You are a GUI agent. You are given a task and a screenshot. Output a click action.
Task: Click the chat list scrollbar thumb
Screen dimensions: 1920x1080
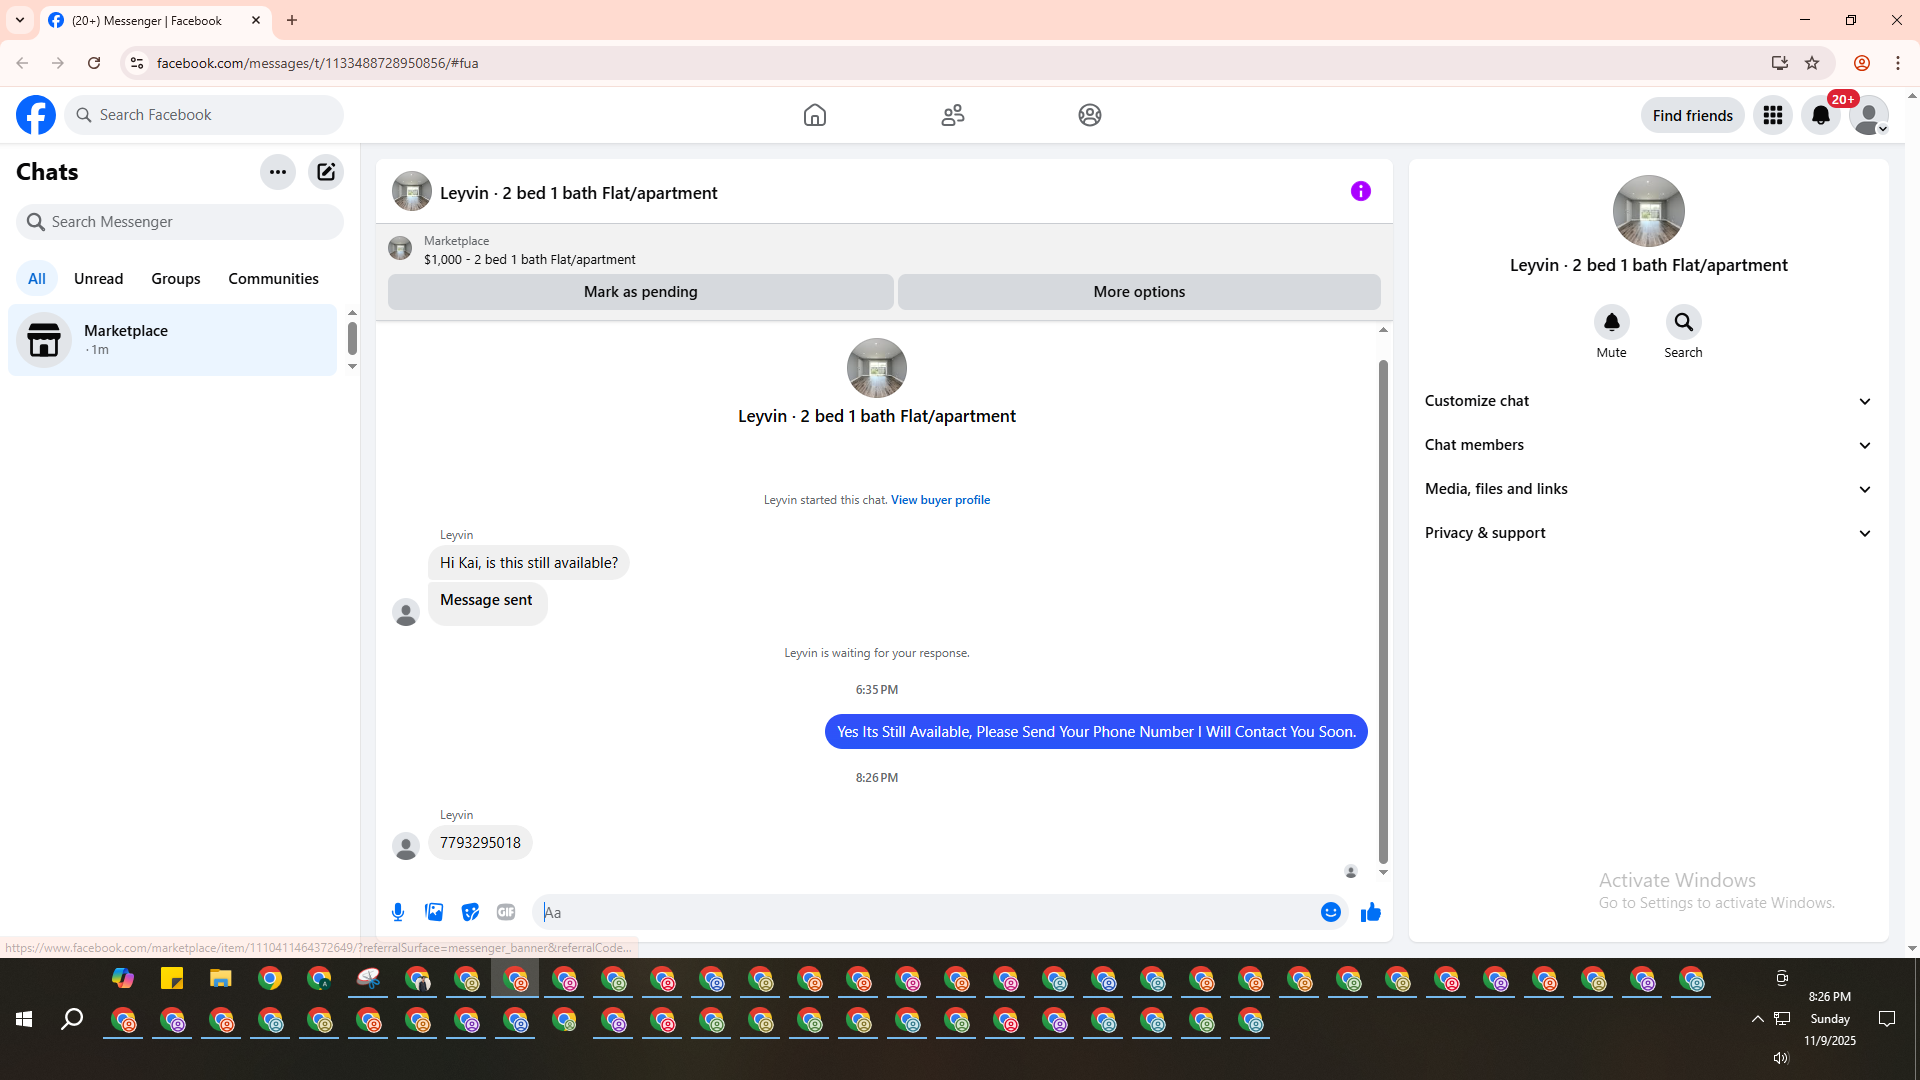tap(352, 338)
